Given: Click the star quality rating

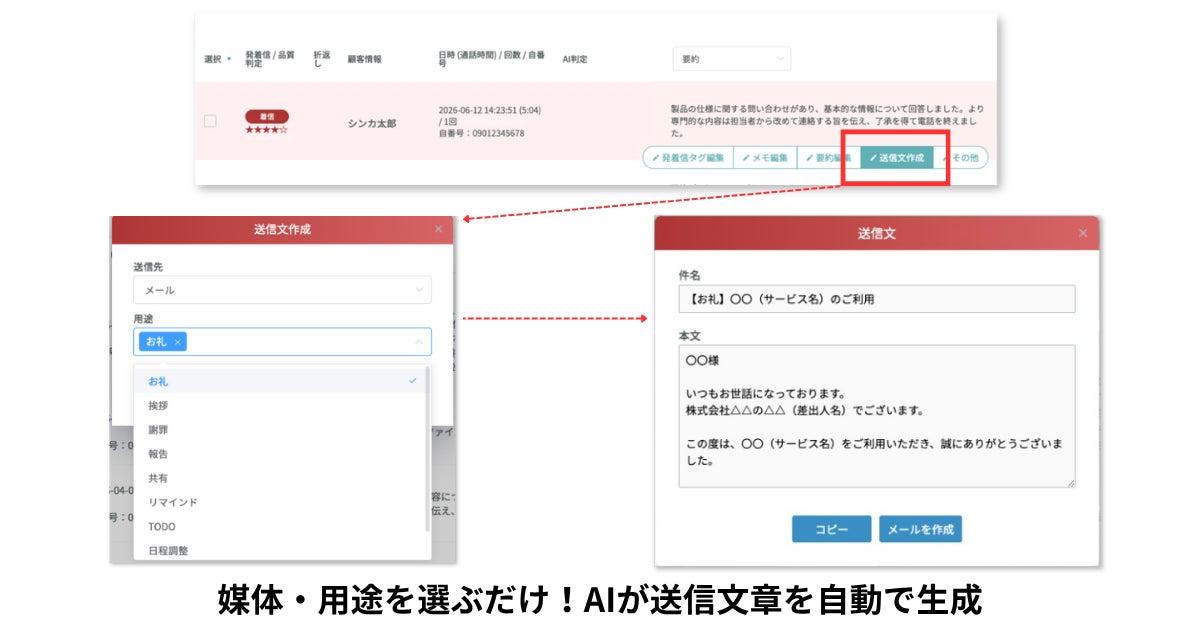Looking at the screenshot, I should (x=267, y=130).
